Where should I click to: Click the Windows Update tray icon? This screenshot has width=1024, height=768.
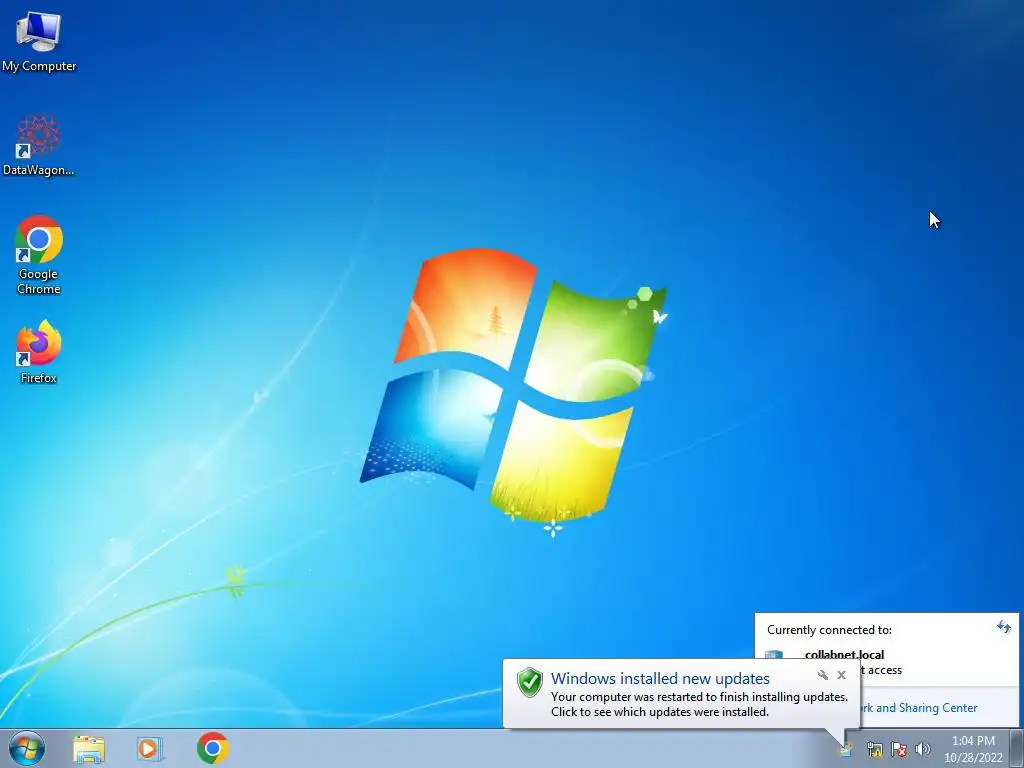(x=846, y=750)
